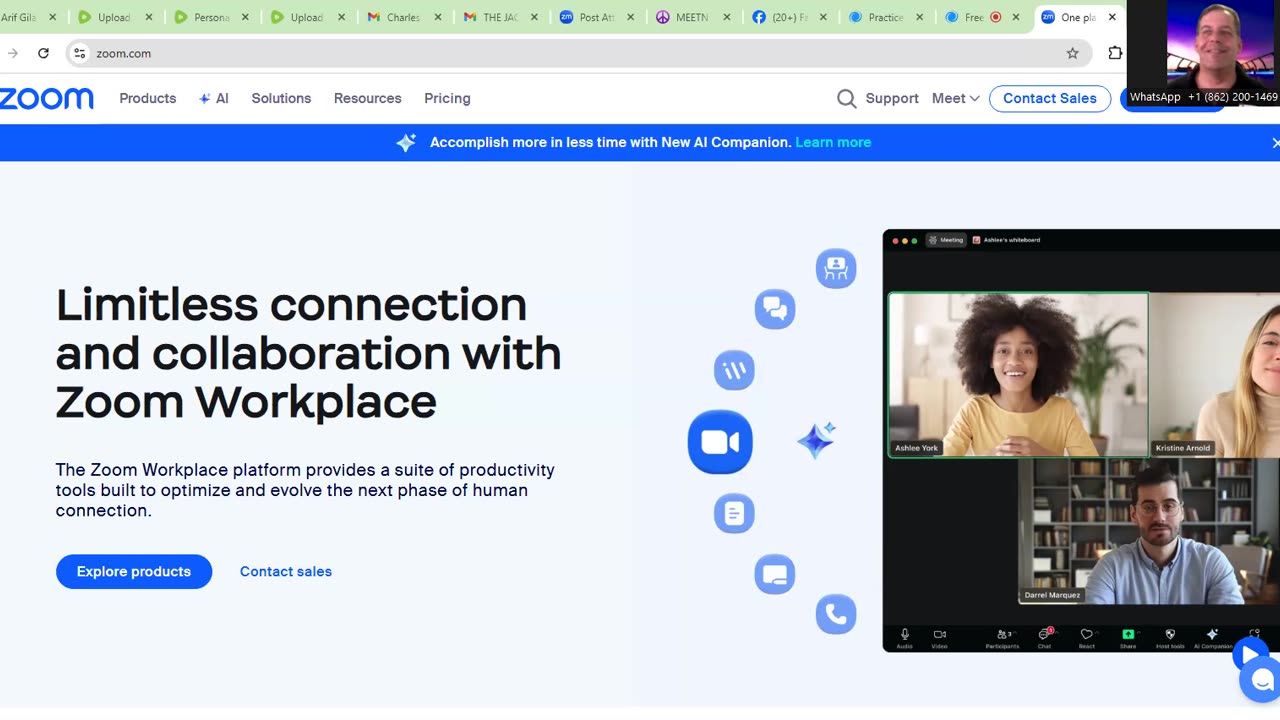The width and height of the screenshot is (1280, 720).
Task: Click Kristine Arnold's video tile
Action: [x=1215, y=375]
